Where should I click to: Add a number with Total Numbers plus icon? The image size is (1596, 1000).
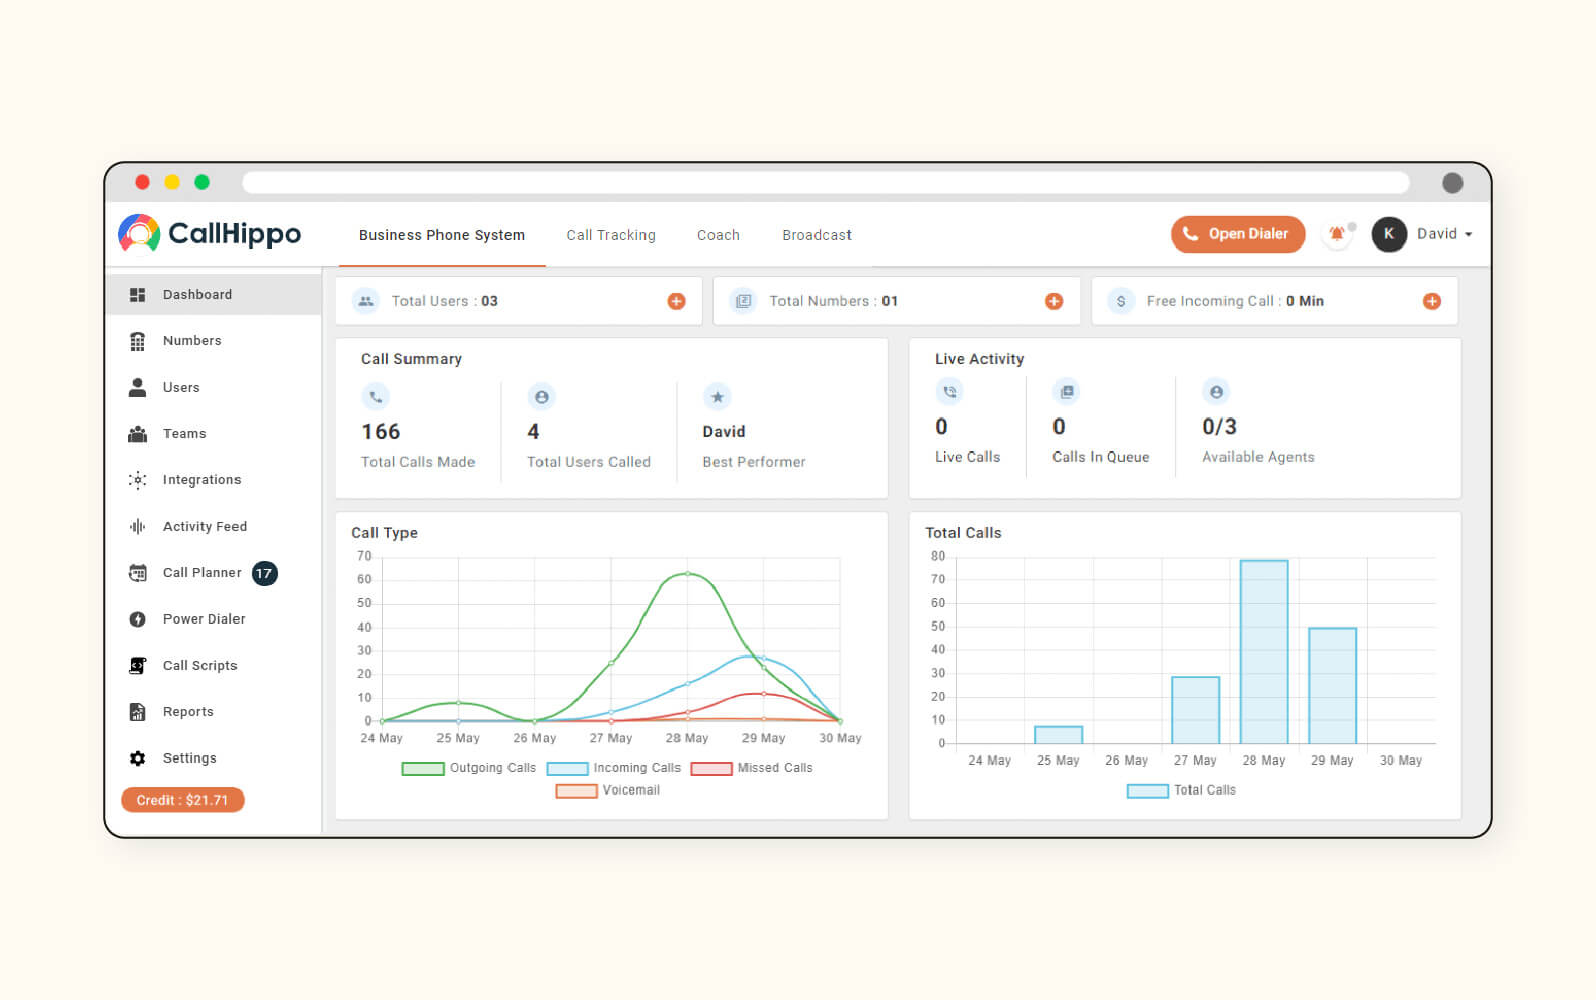pos(1054,301)
